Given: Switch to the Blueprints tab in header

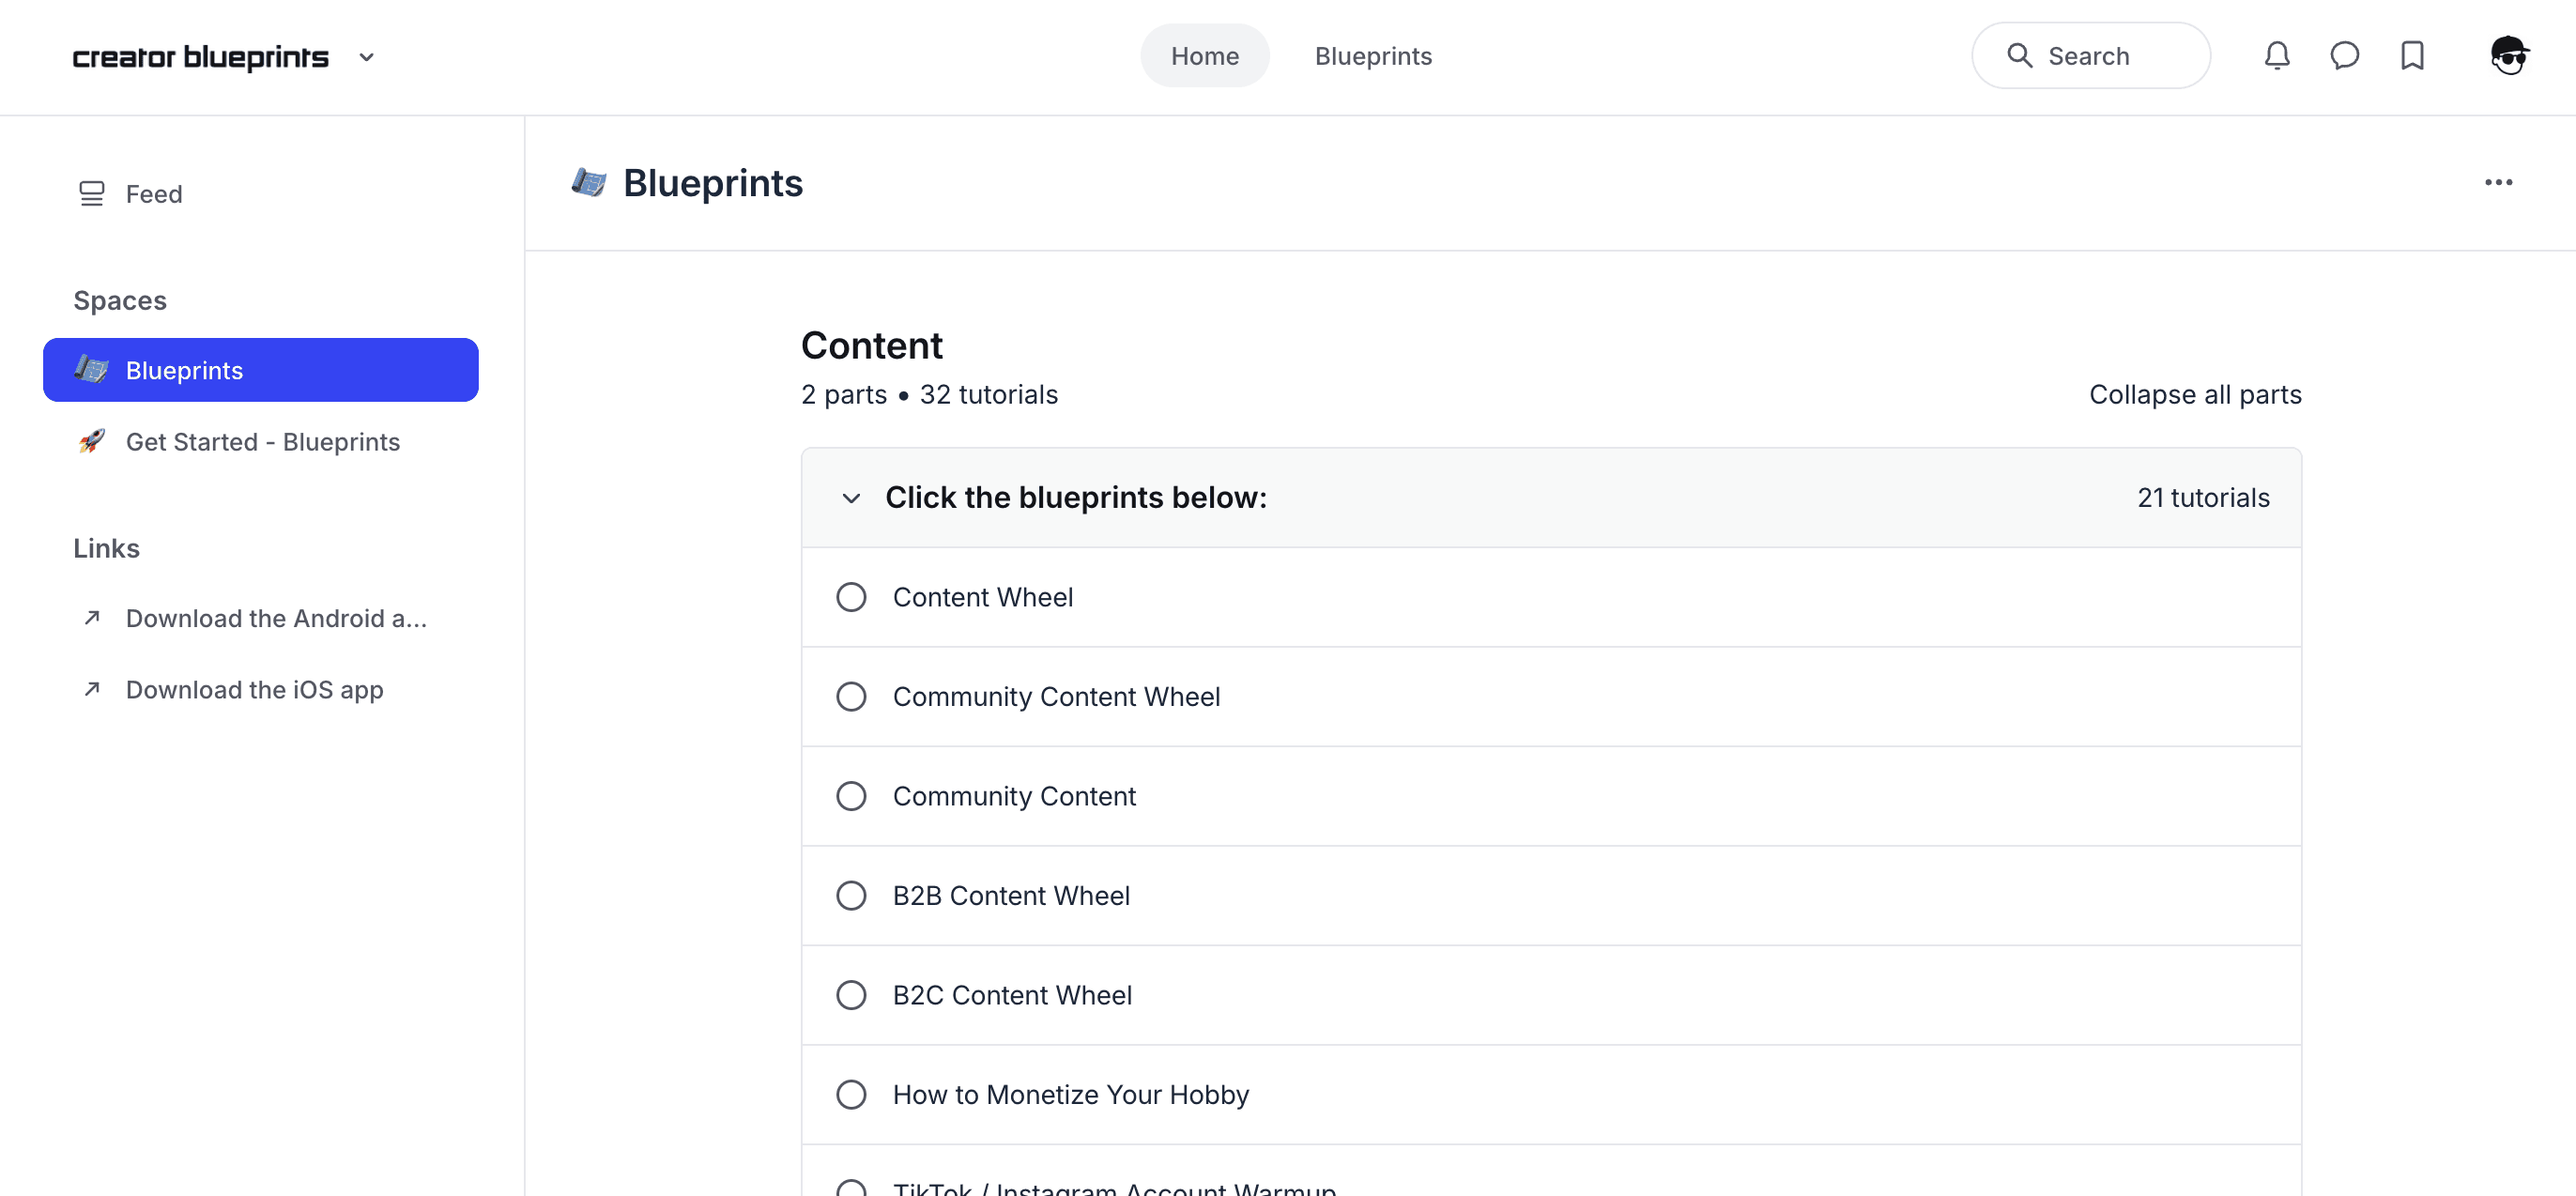Looking at the screenshot, I should (1373, 56).
